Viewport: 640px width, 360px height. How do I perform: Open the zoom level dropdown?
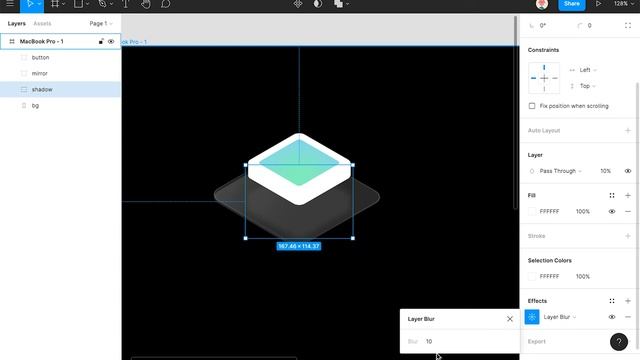[x=624, y=4]
